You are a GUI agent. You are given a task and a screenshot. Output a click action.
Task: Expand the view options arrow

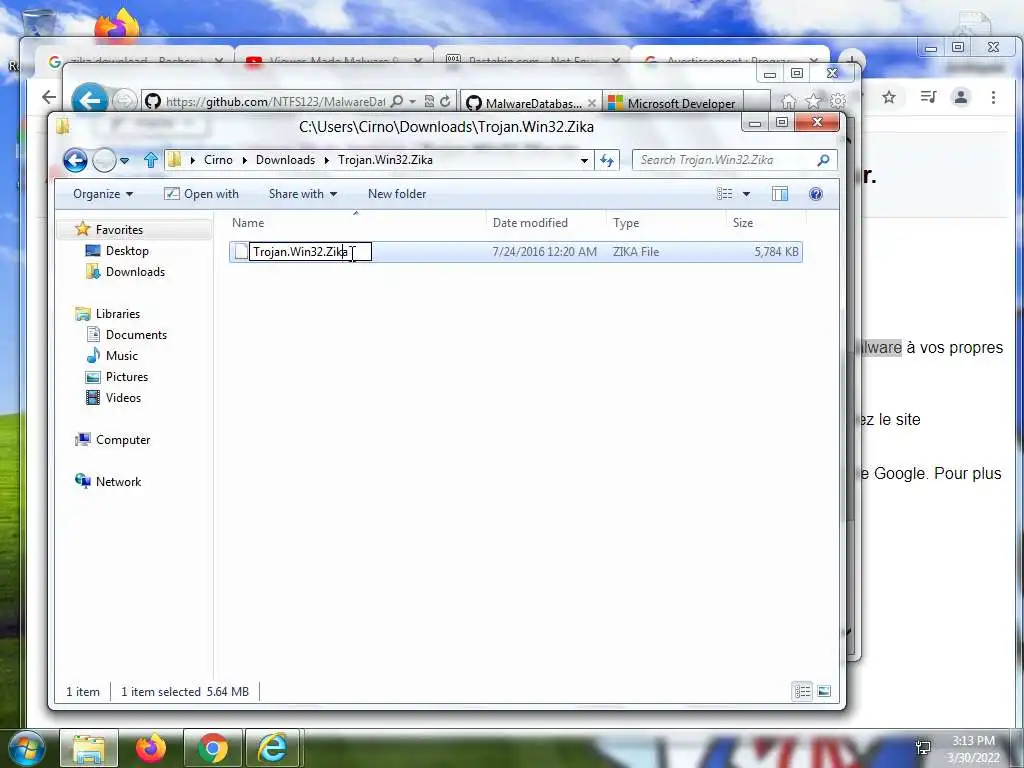click(x=746, y=194)
